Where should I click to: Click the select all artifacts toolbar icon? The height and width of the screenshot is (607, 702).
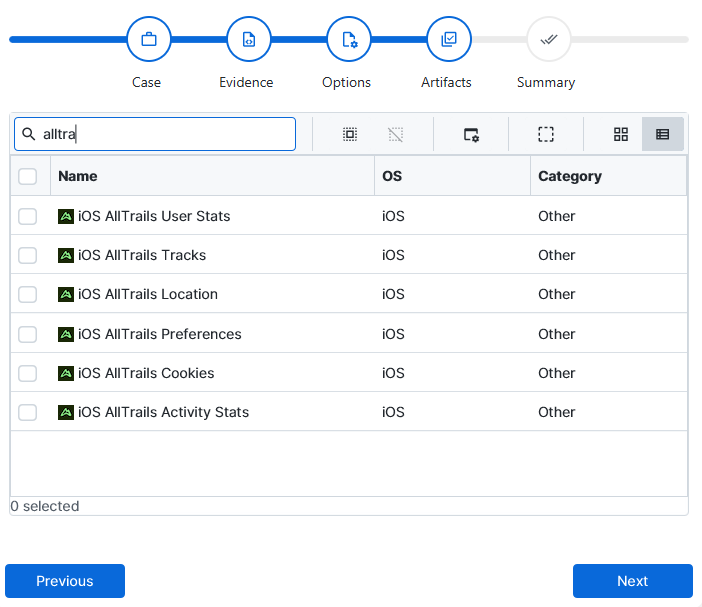coord(350,134)
